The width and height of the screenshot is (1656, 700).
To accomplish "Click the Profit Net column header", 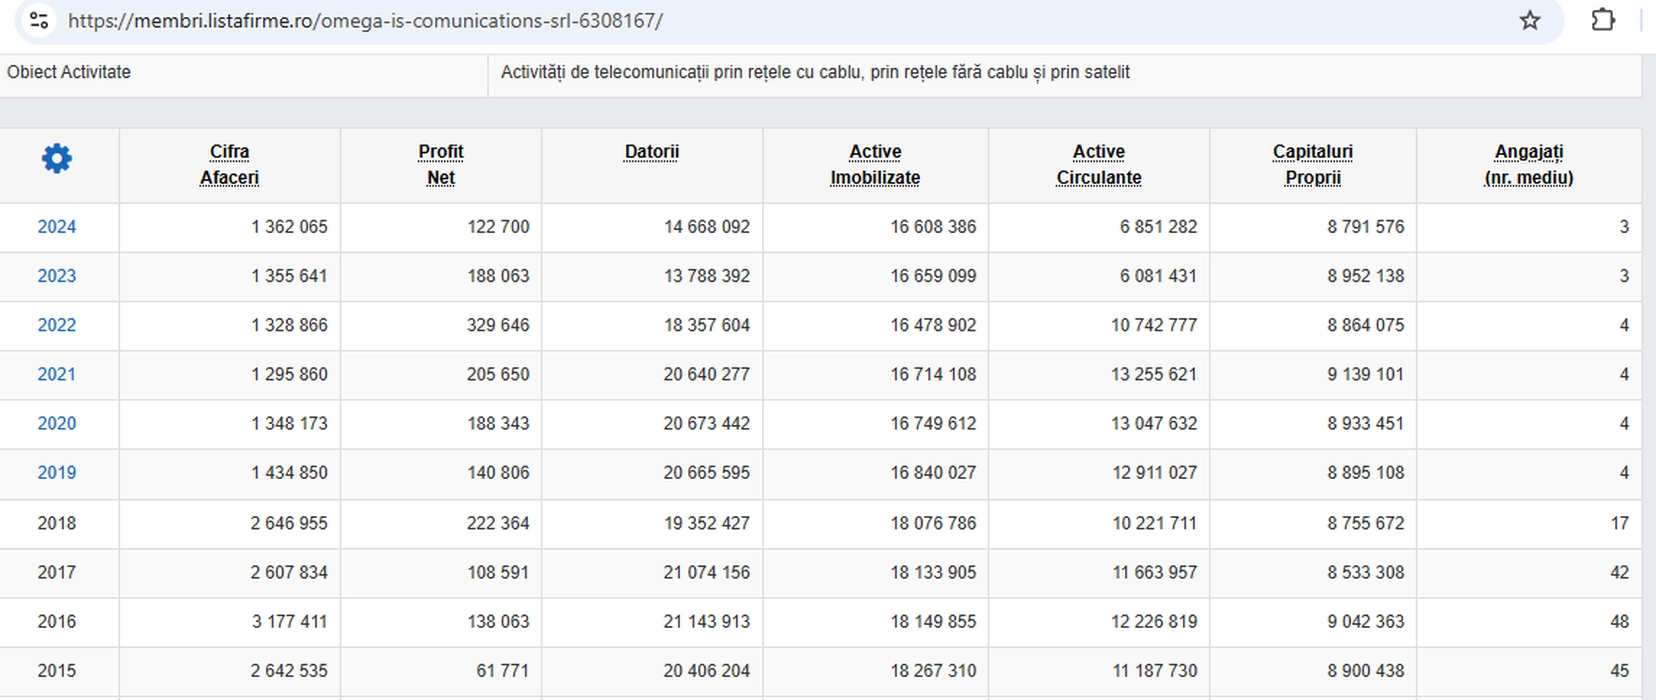I will pos(441,165).
